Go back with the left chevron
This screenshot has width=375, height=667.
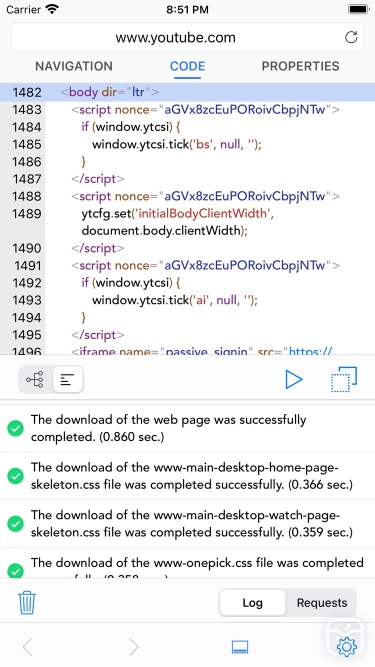(x=27, y=647)
